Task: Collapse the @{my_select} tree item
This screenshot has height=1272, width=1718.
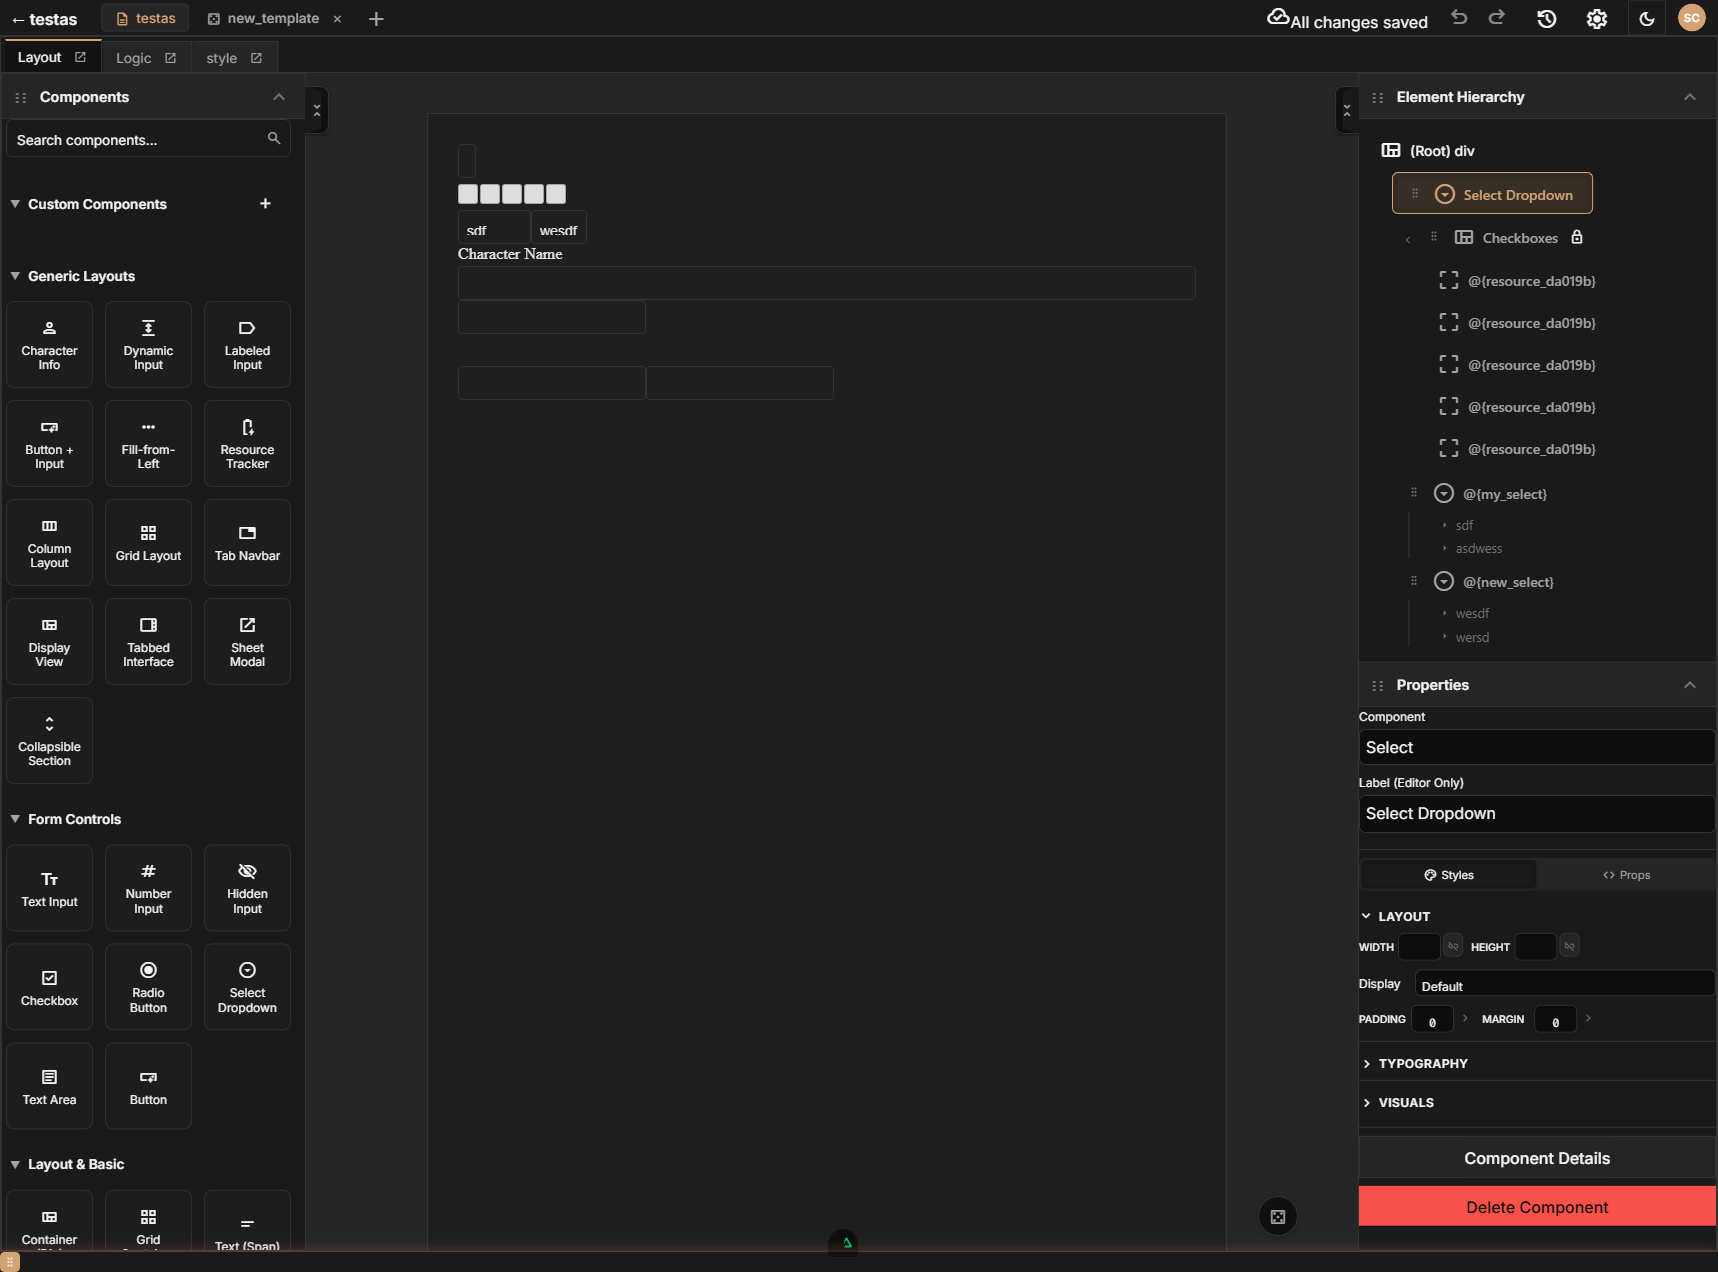Action: pyautogui.click(x=1444, y=493)
